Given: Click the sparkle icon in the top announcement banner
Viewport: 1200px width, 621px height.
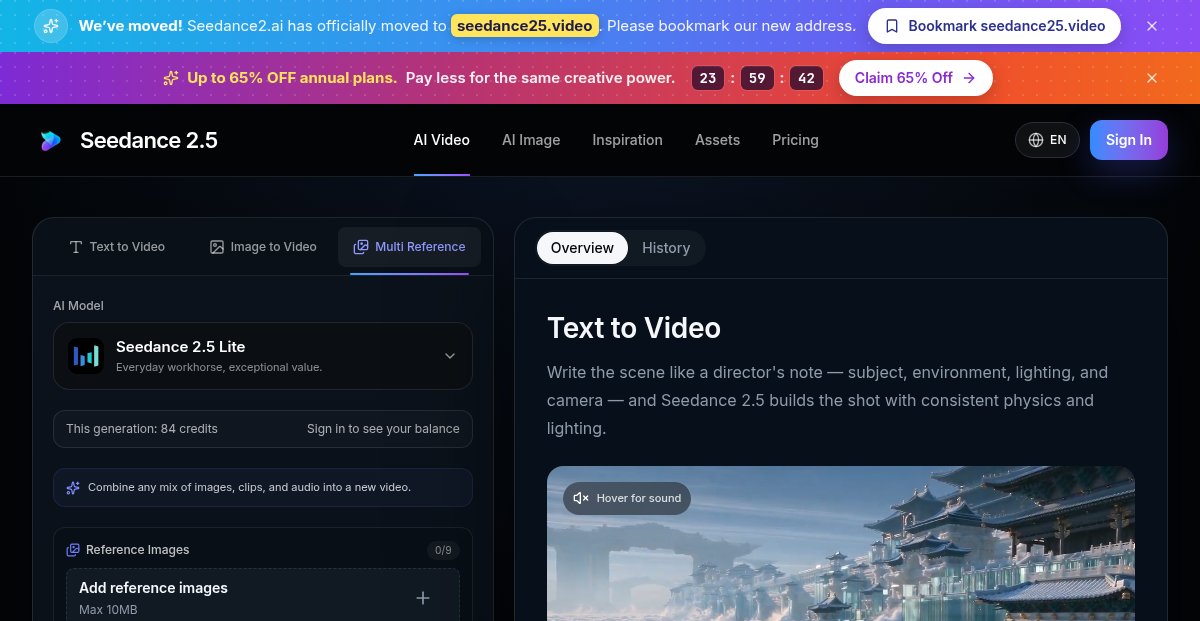Looking at the screenshot, I should pos(51,26).
